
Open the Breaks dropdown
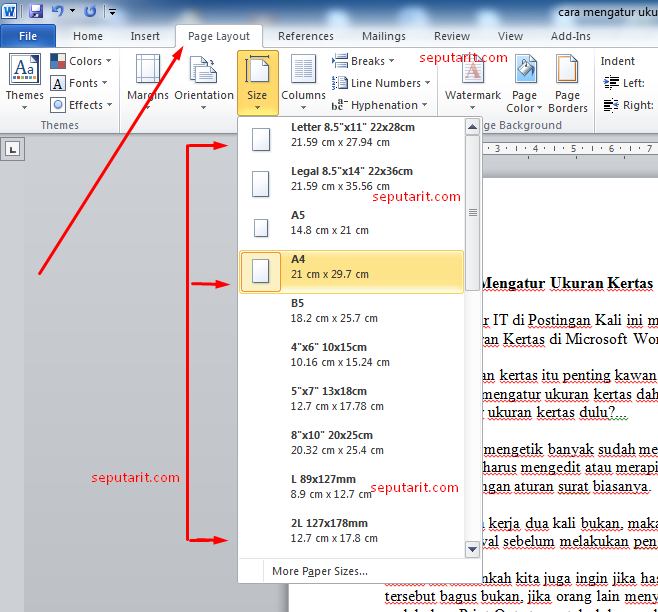(363, 61)
